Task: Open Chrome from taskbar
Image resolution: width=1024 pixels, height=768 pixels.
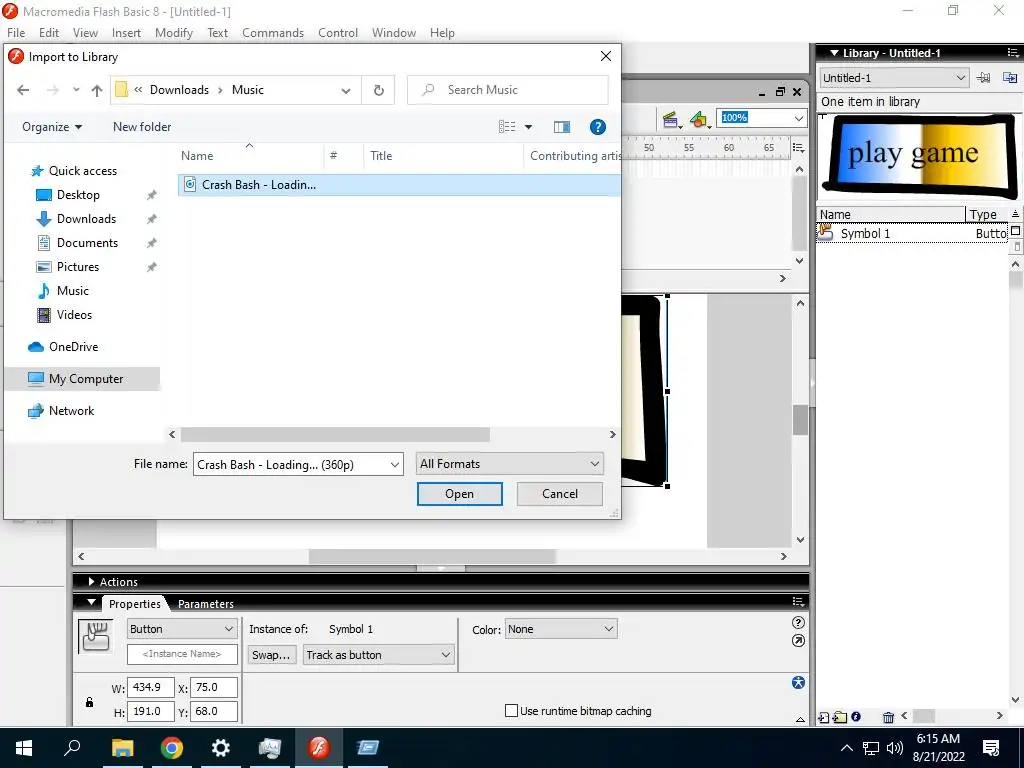Action: 172,747
